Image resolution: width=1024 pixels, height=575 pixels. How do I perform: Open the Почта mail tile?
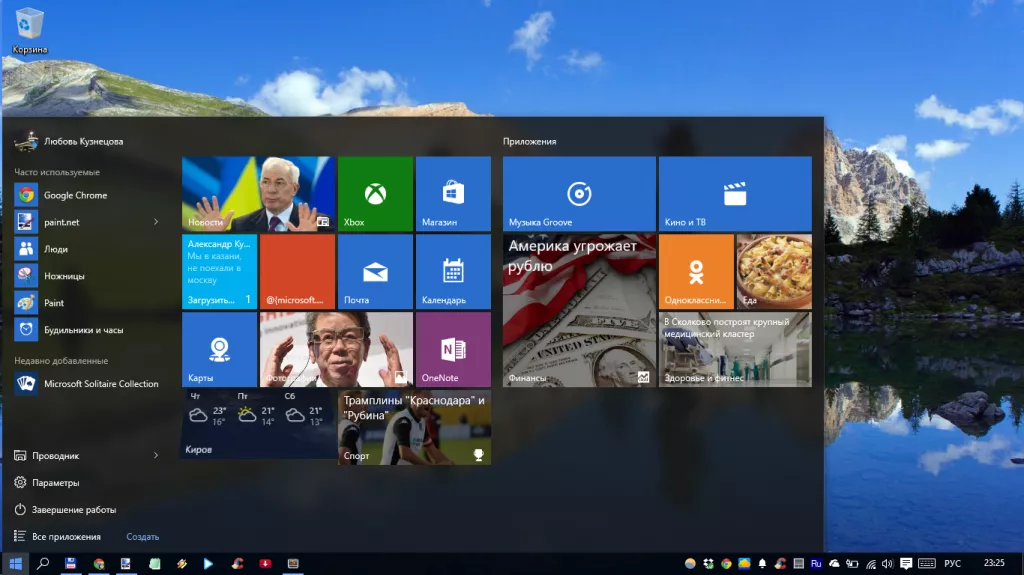pyautogui.click(x=375, y=271)
